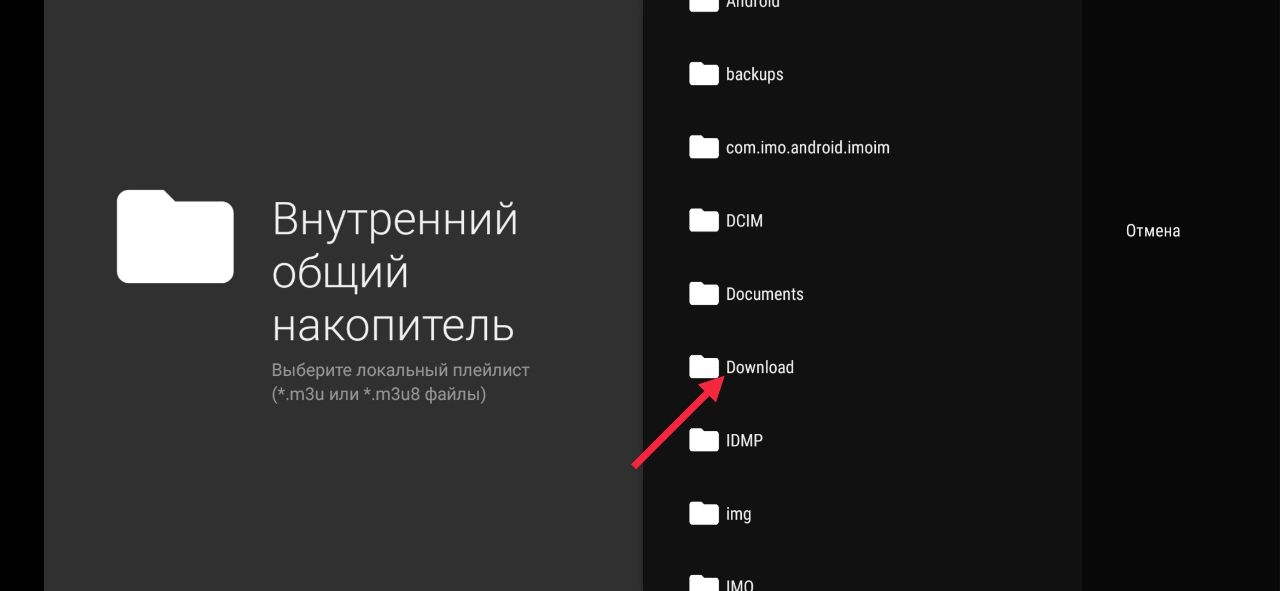Open the backups folder label
This screenshot has width=1280, height=591.
755,74
